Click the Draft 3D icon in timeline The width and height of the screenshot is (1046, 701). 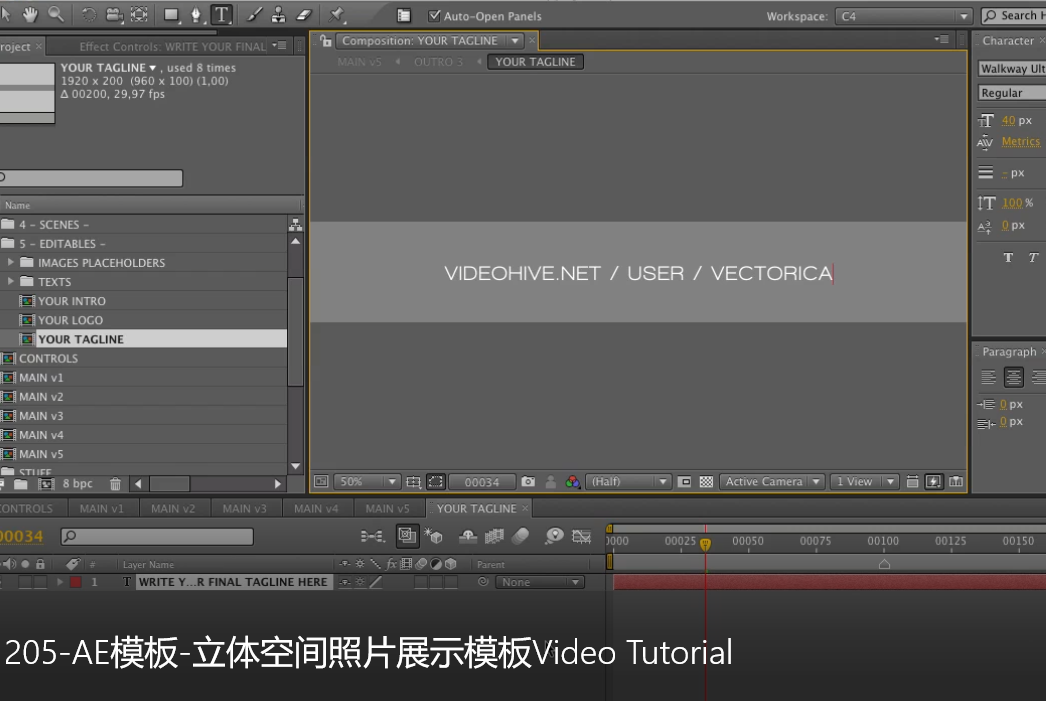434,536
